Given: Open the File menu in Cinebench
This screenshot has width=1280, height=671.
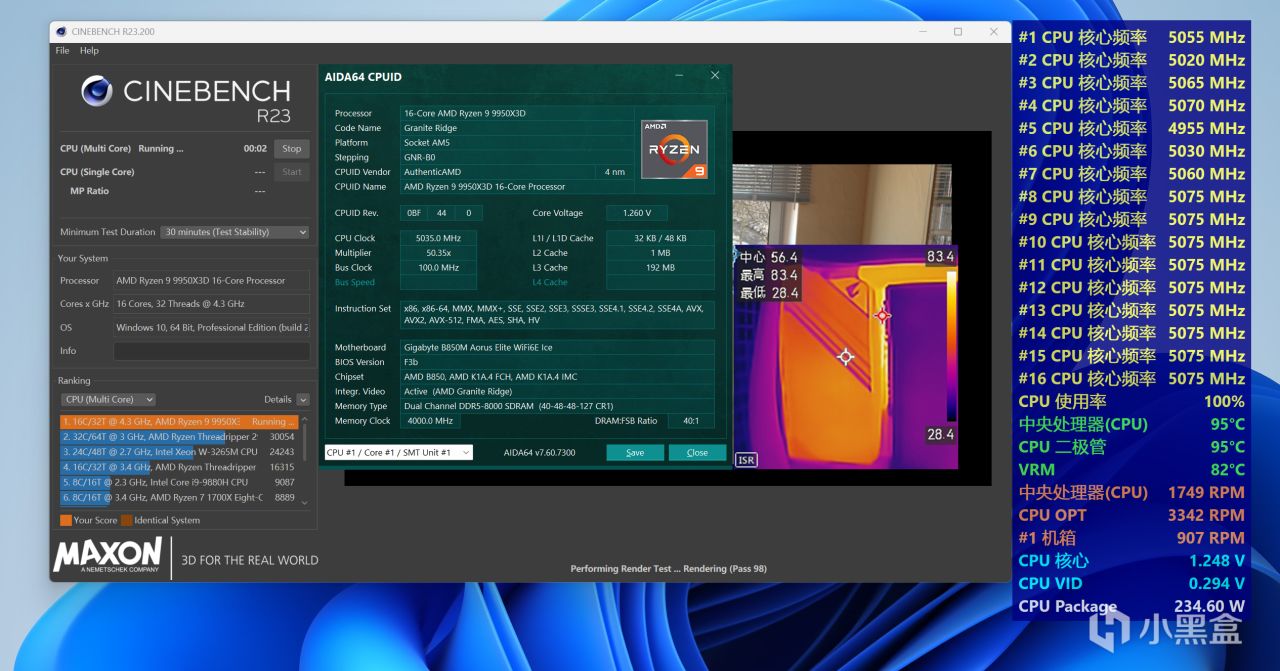Looking at the screenshot, I should (x=62, y=50).
